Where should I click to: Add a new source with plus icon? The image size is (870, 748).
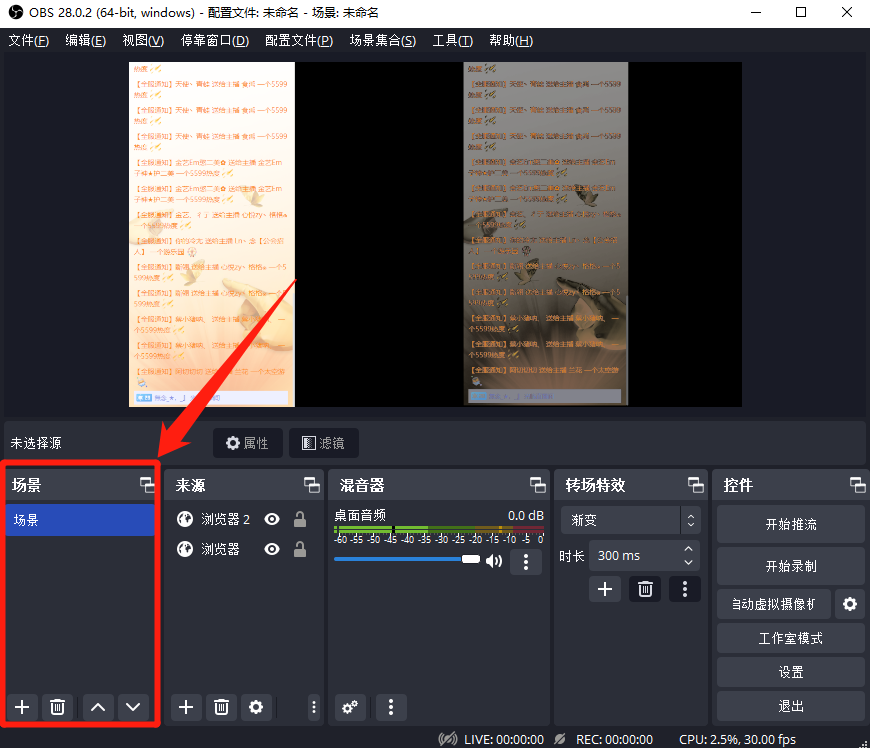(185, 707)
